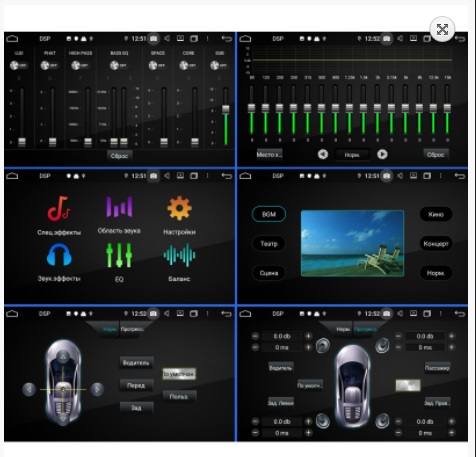The width and height of the screenshot is (476, 457).
Task: Click the beach chair preview thumbnail
Action: (352, 244)
